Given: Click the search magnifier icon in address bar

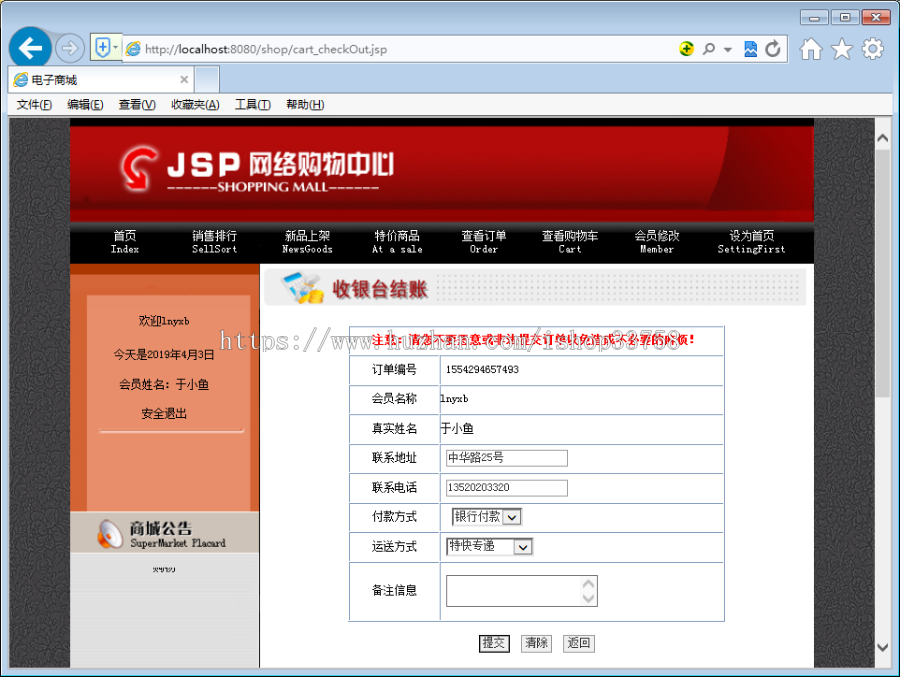Looking at the screenshot, I should click(x=709, y=49).
